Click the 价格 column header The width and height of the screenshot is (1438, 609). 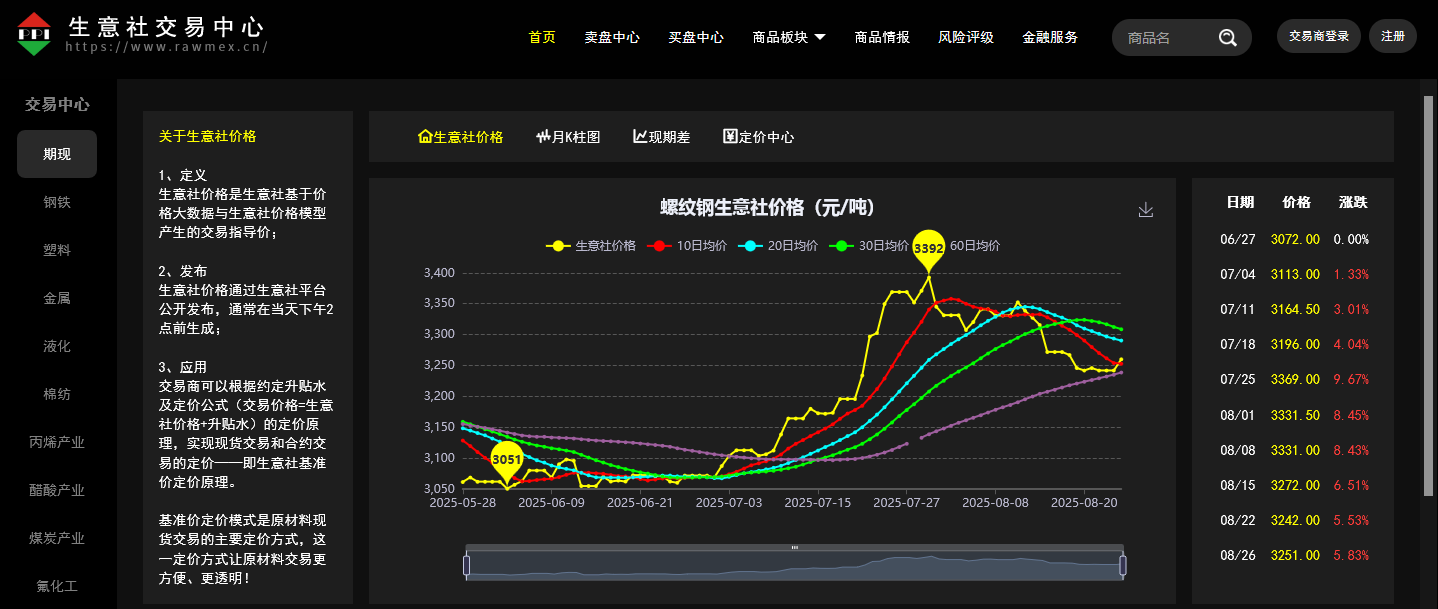click(x=1296, y=202)
